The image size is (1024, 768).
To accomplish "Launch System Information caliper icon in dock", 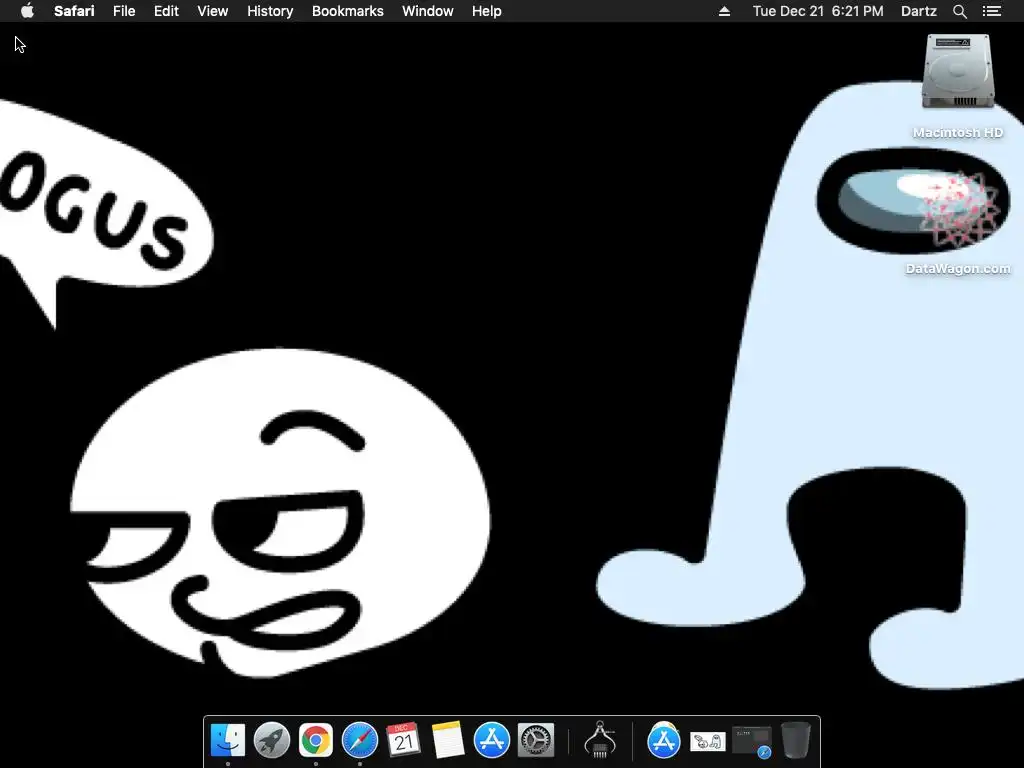I will pos(600,740).
